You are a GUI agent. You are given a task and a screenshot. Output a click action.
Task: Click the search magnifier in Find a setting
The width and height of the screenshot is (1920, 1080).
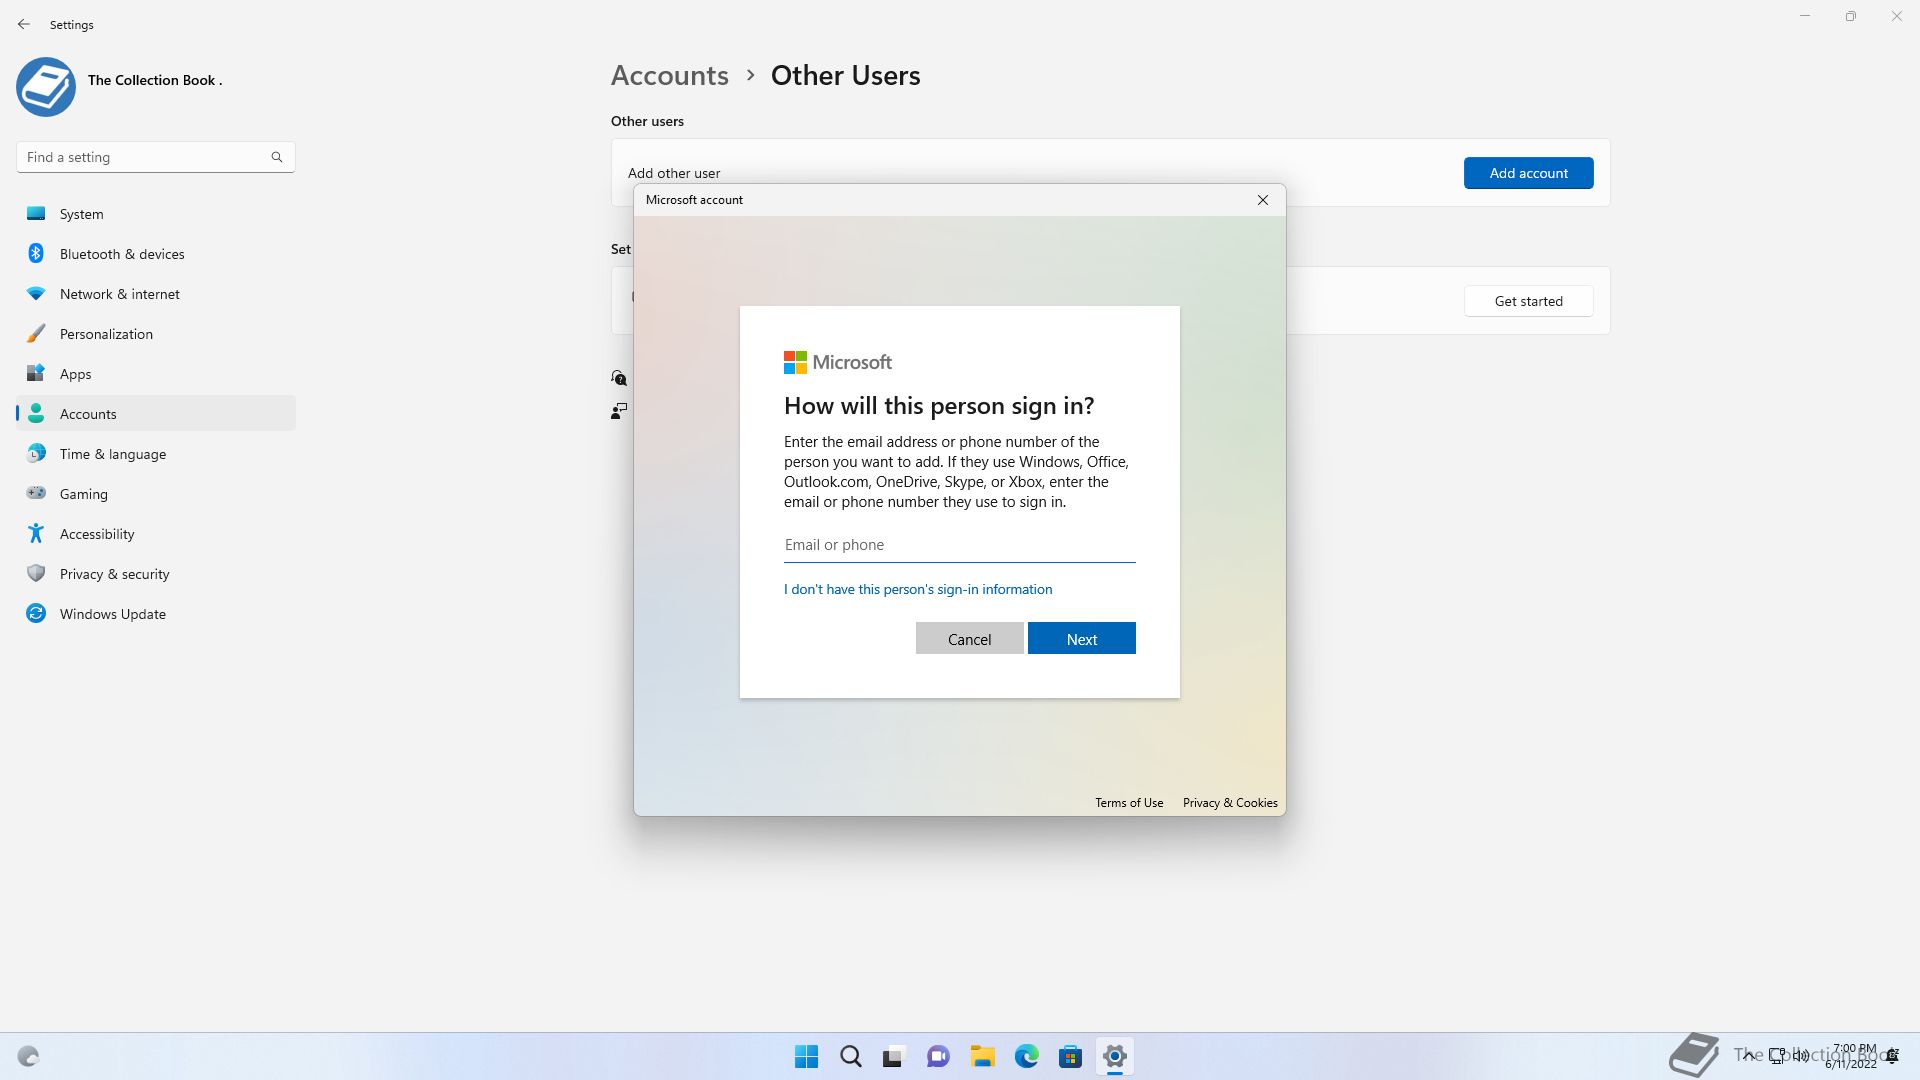click(277, 157)
